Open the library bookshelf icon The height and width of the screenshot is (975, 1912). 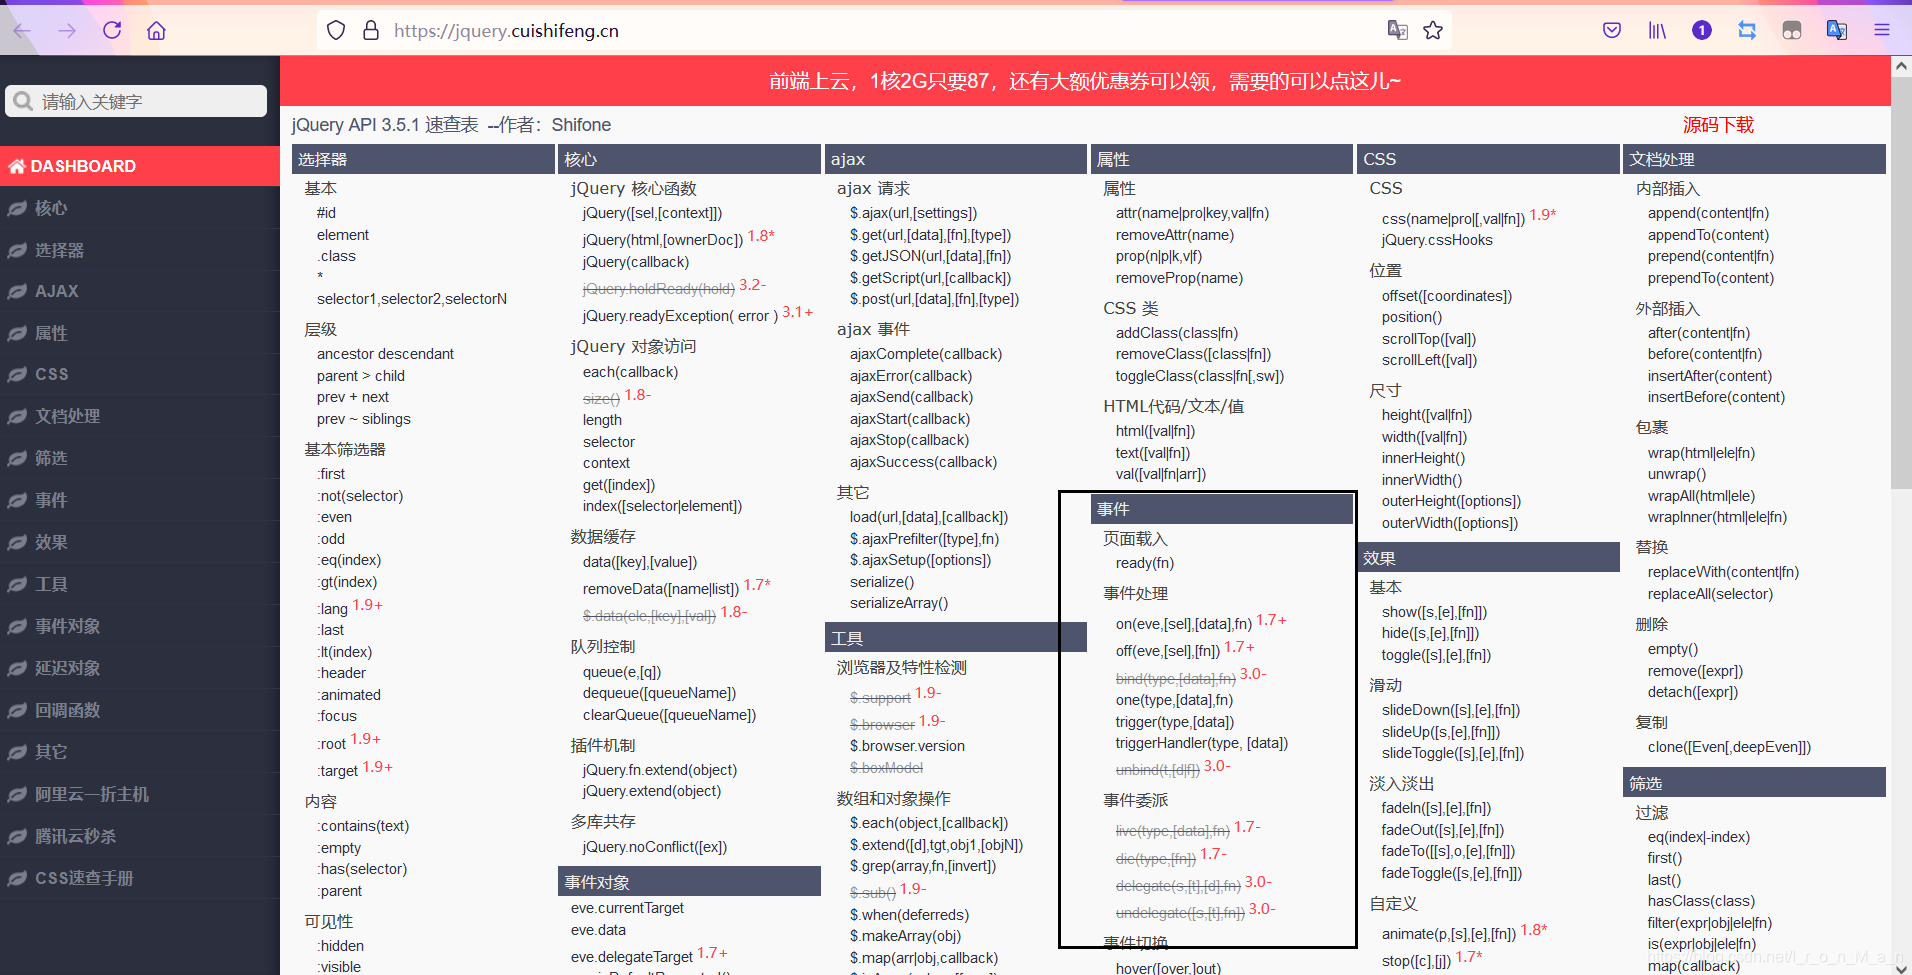[x=1657, y=30]
